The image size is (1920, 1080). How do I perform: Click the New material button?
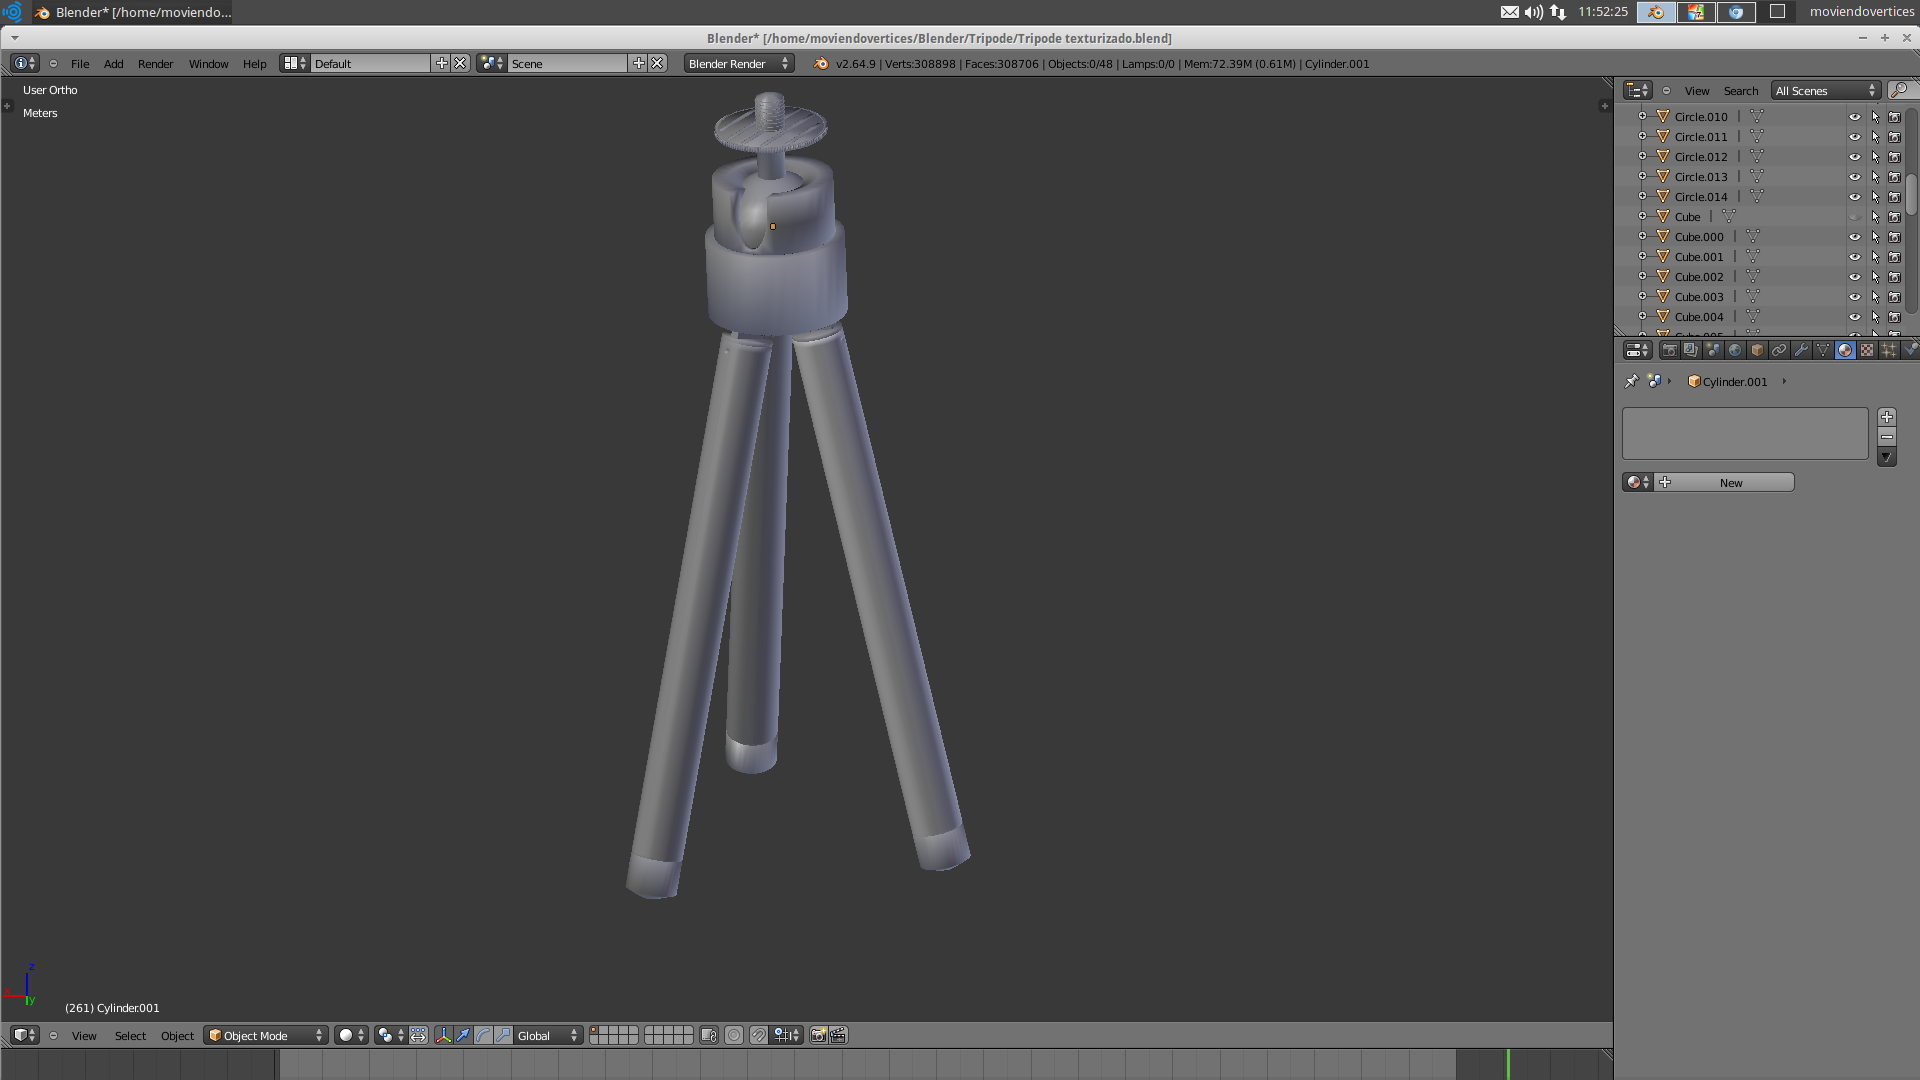(x=1730, y=483)
